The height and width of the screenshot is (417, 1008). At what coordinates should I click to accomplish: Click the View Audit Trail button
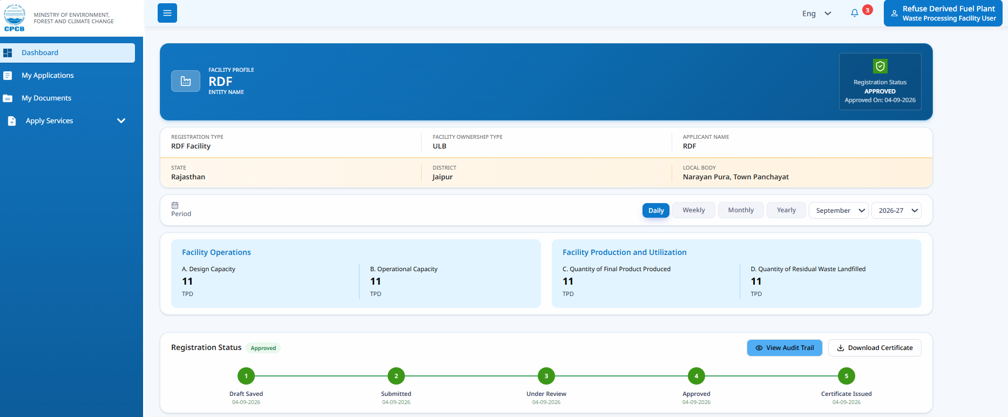tap(784, 348)
